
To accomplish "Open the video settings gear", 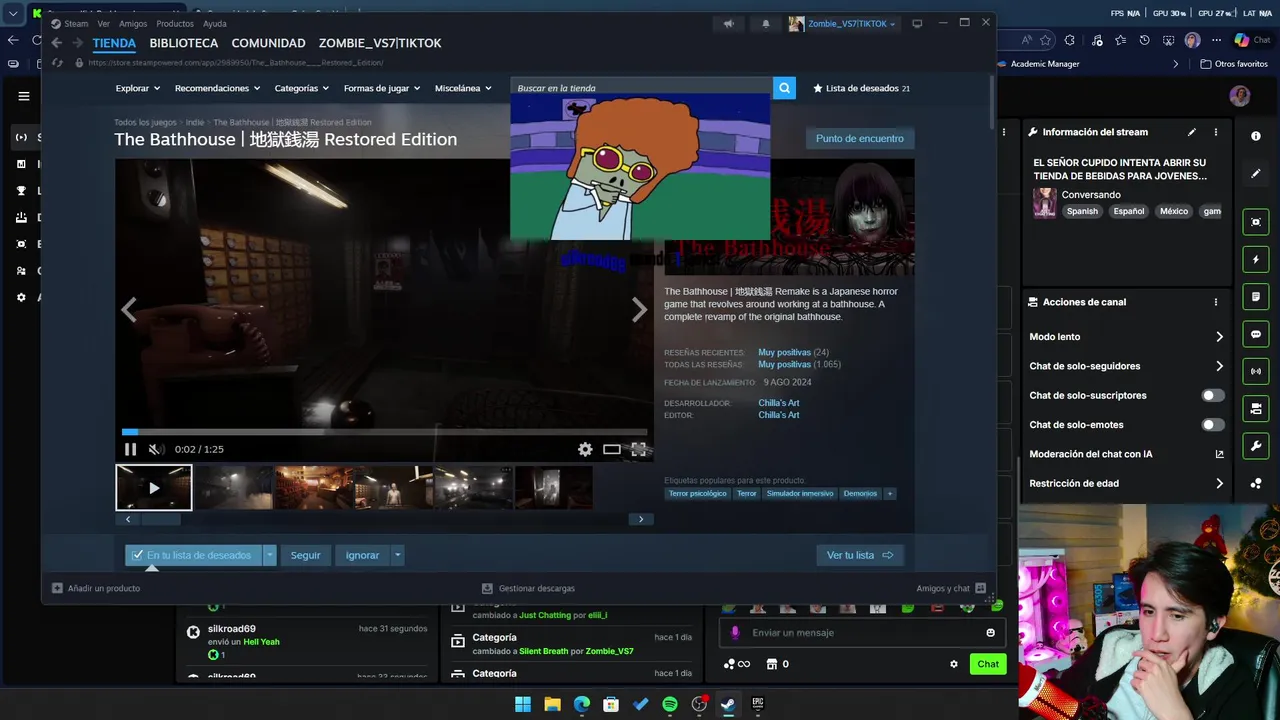I will 585,449.
